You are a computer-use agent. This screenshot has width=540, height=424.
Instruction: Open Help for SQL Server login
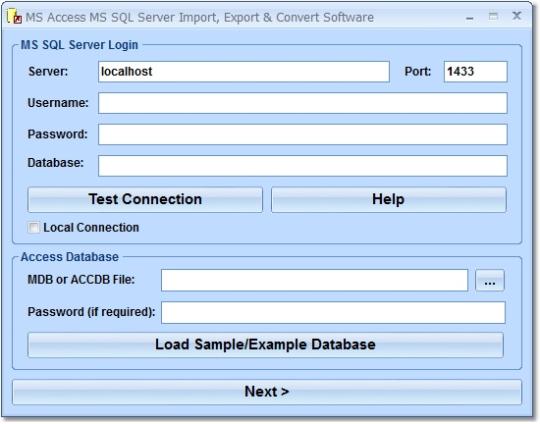(389, 200)
